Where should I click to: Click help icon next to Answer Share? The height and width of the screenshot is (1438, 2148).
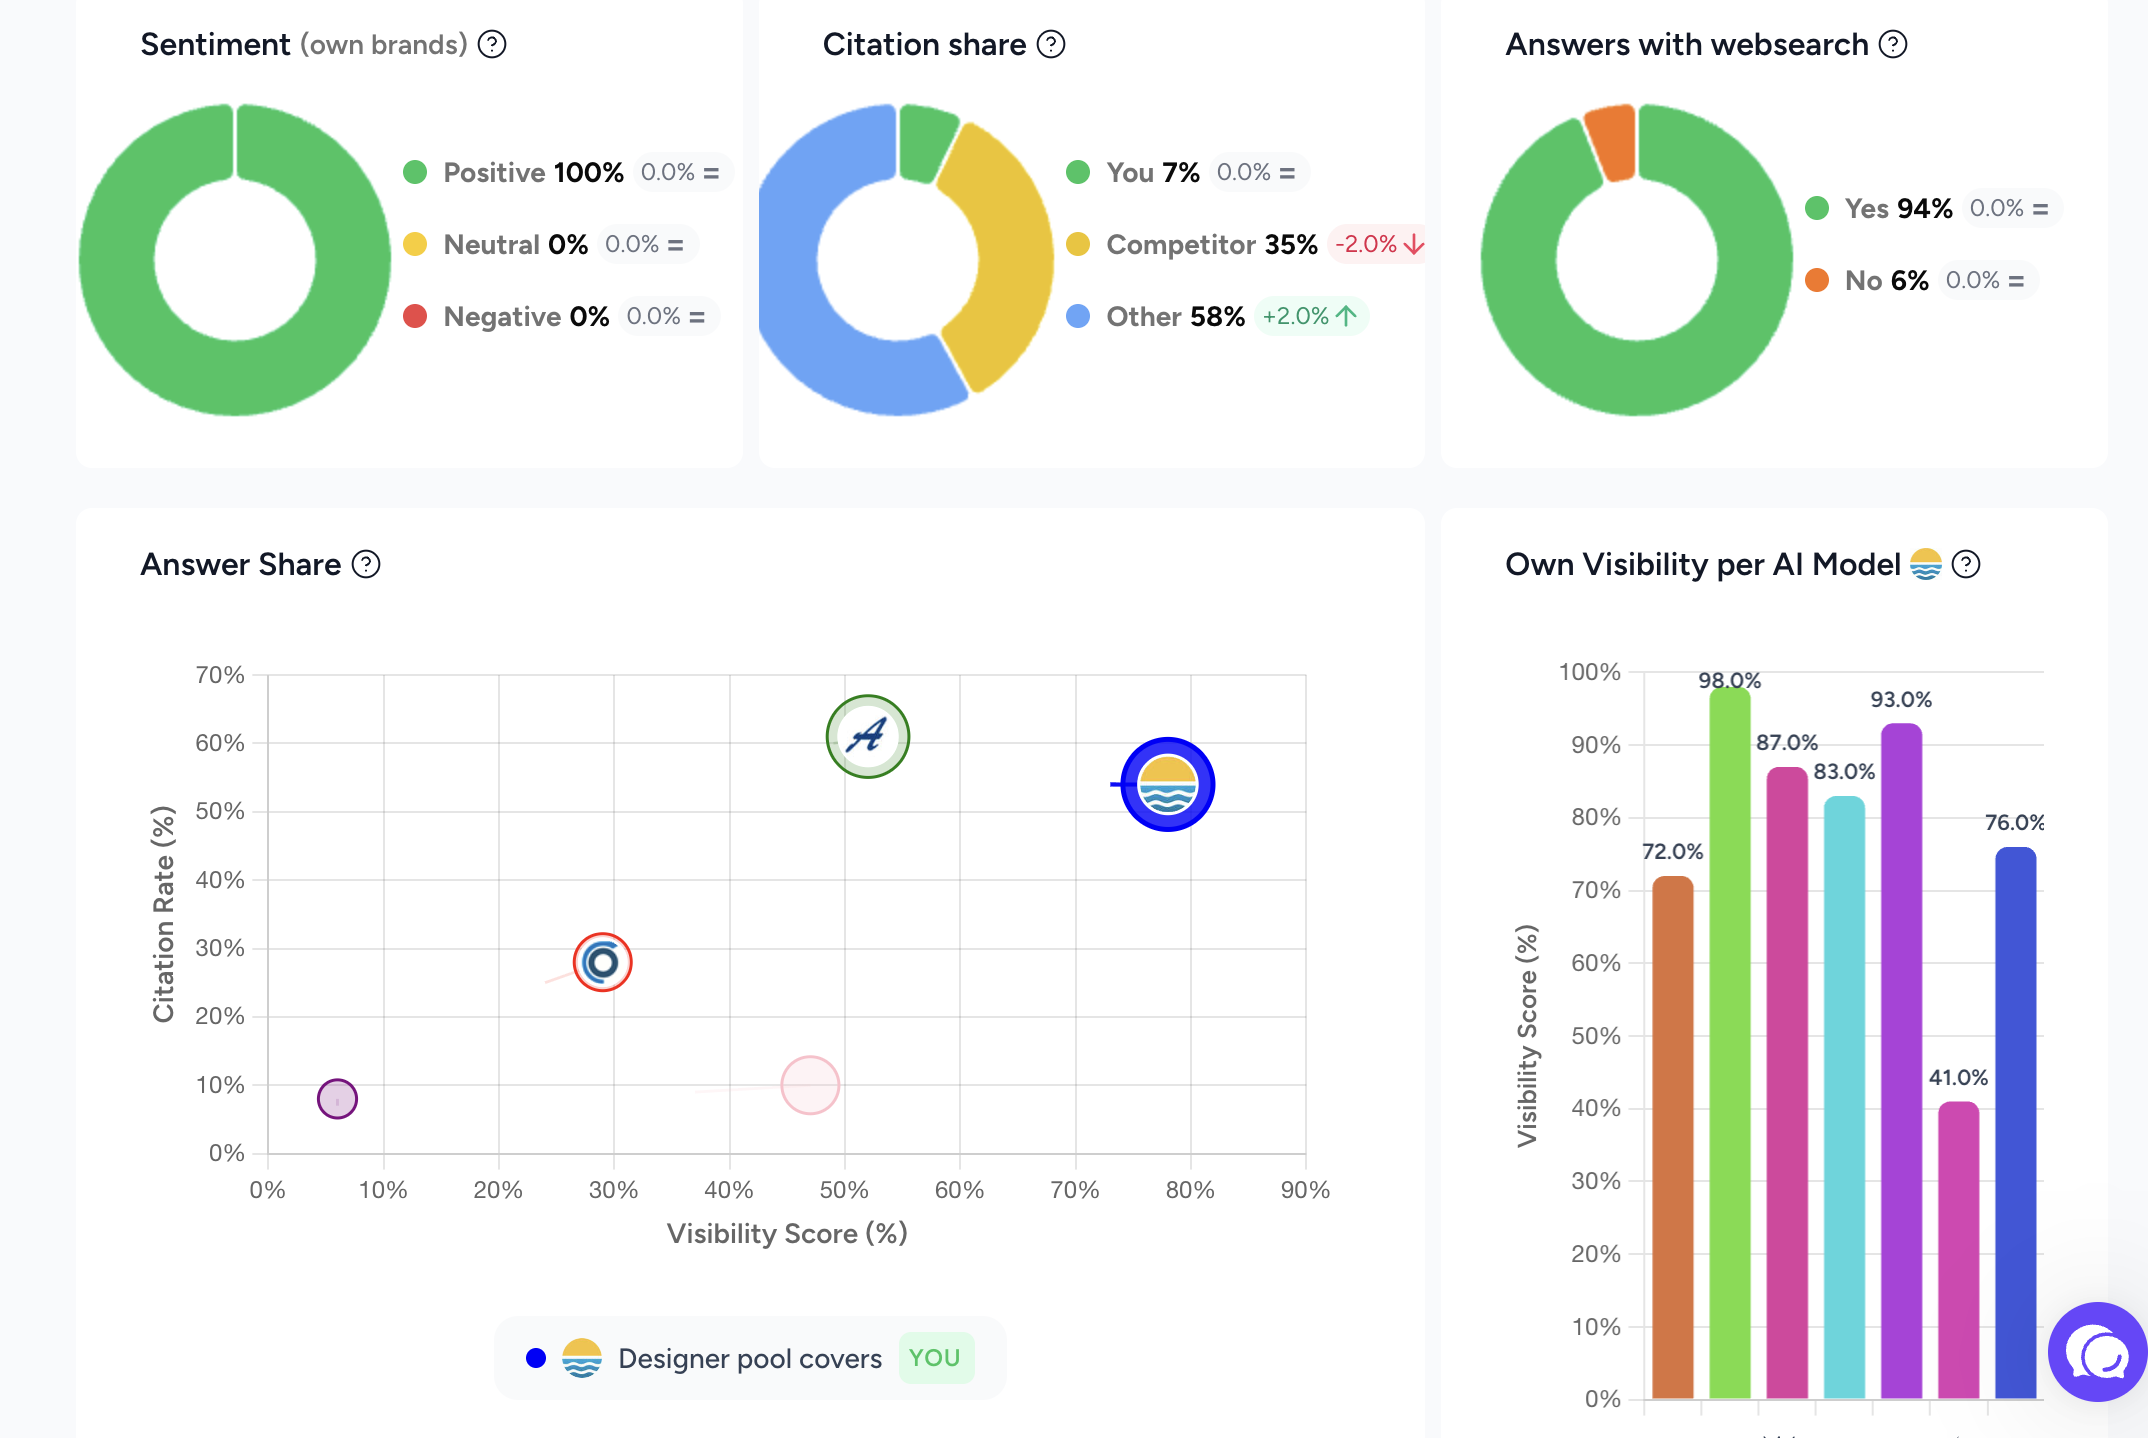(367, 564)
